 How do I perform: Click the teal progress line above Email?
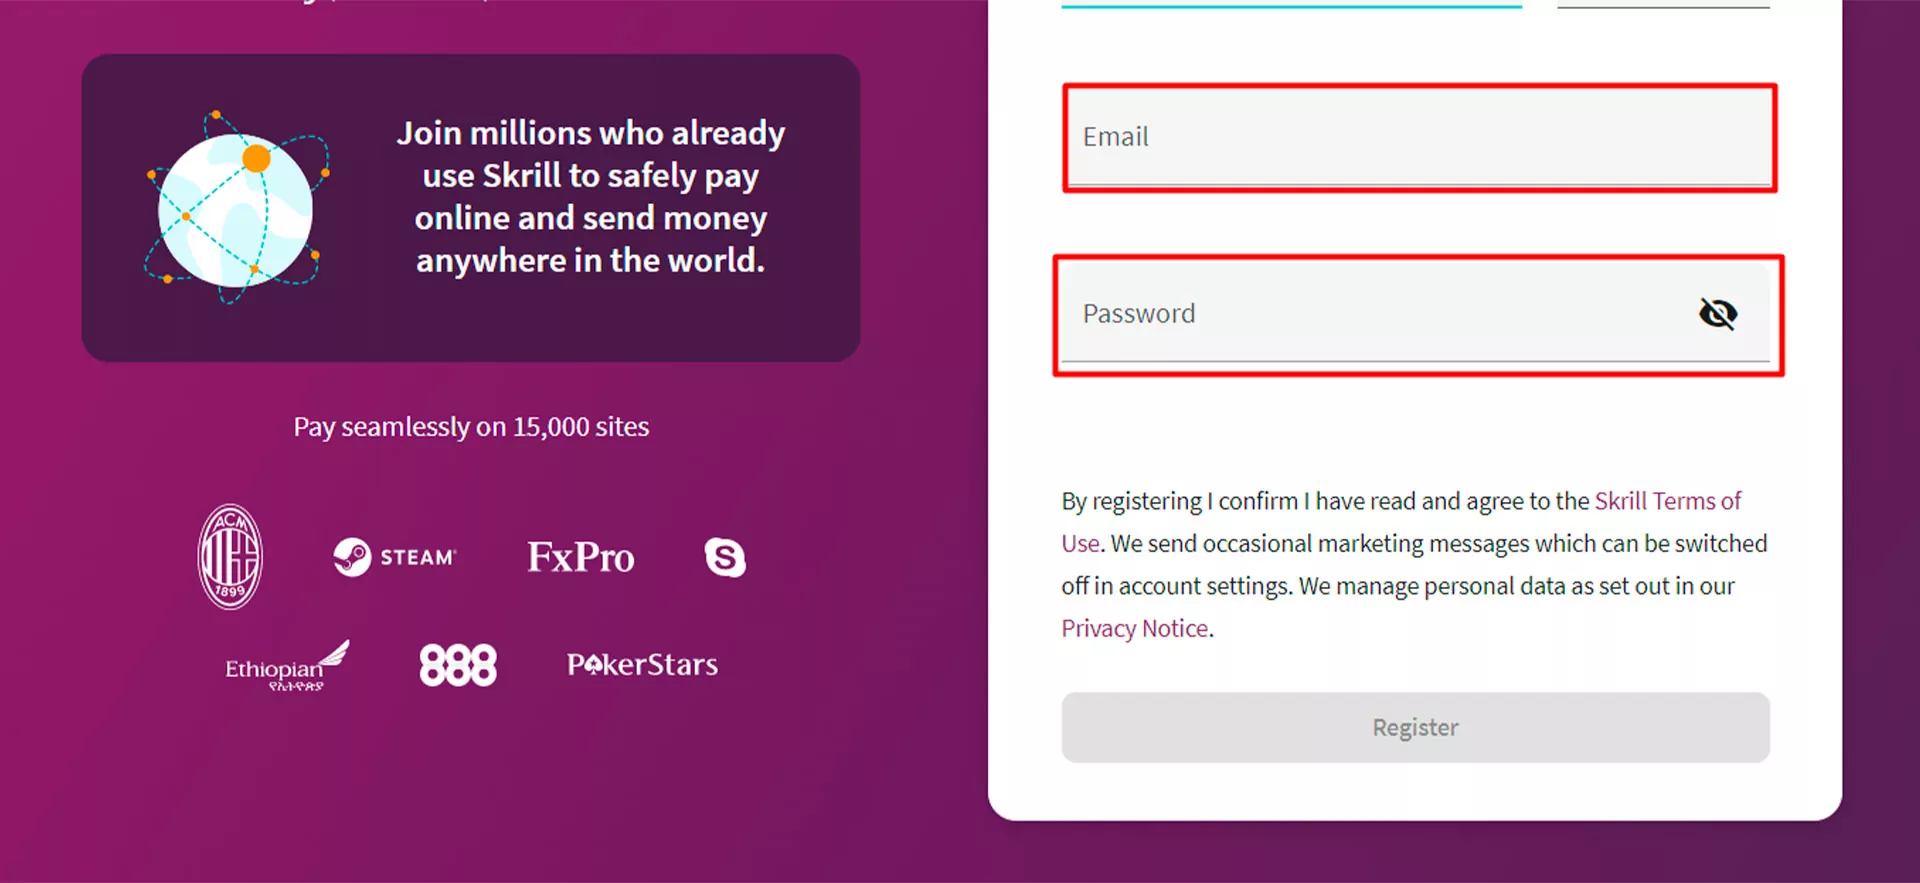pyautogui.click(x=1291, y=6)
